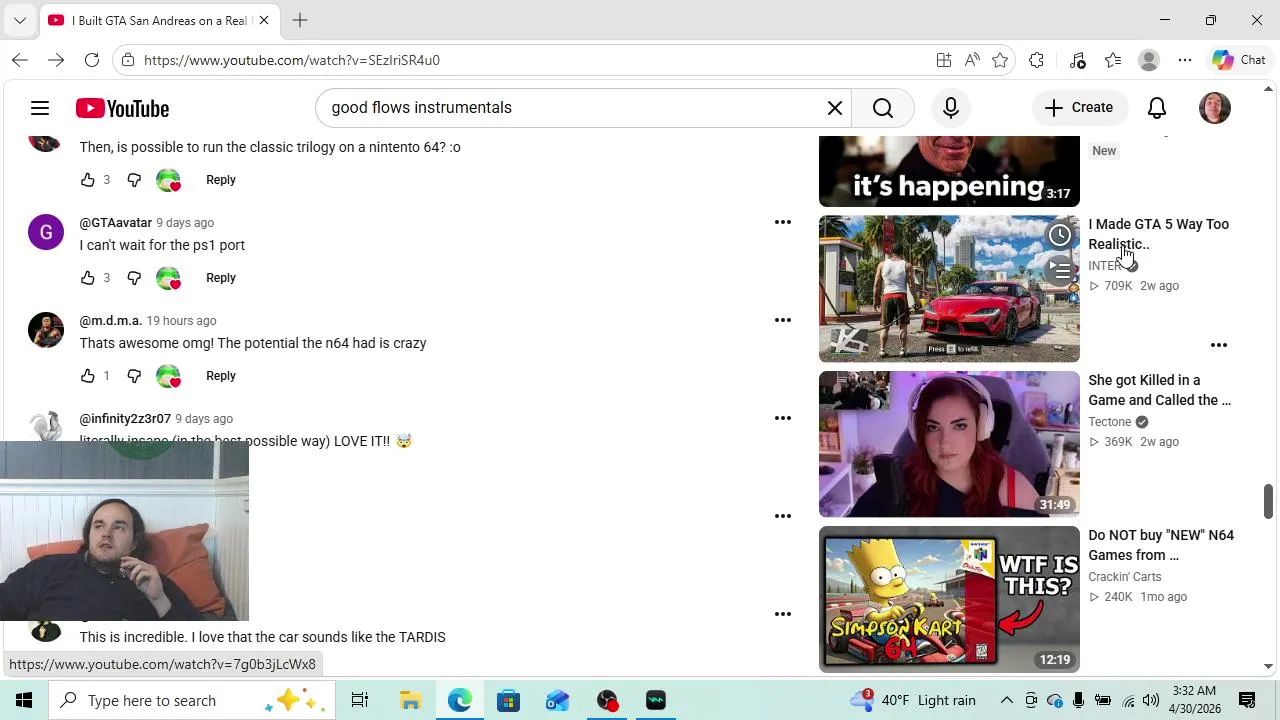Screen dimensions: 1280x720
Task: Open 'She got Killed in a Game' video title
Action: pyautogui.click(x=1160, y=390)
